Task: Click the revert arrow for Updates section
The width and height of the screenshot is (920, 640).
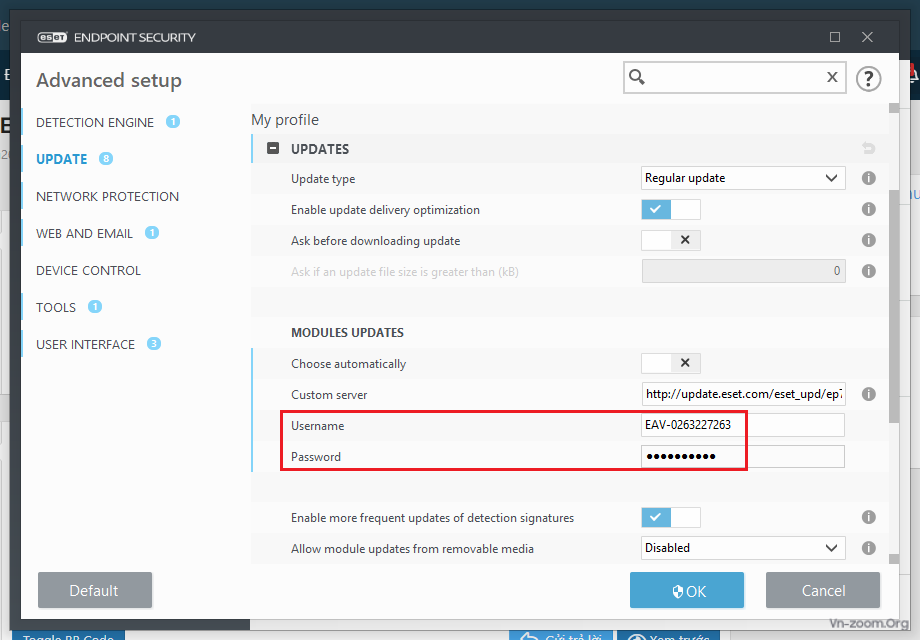Action: 868,148
